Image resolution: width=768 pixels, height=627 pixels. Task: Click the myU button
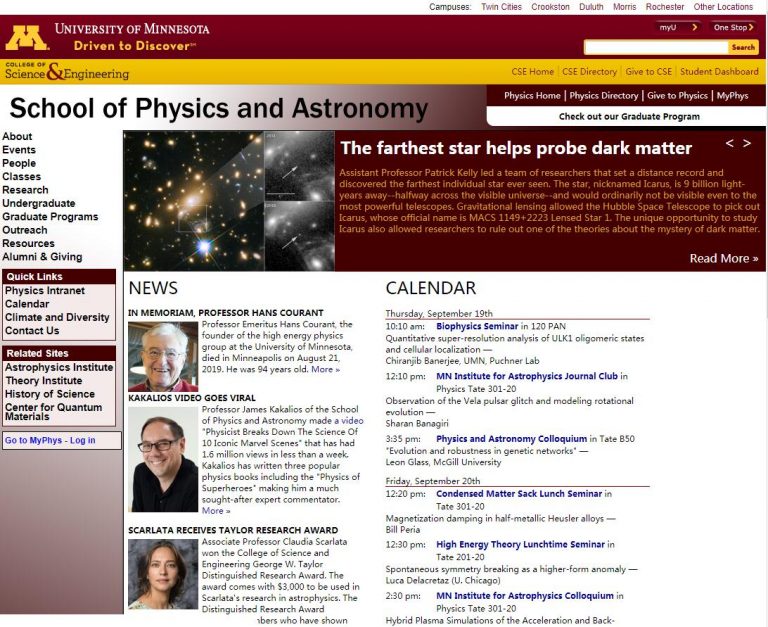(678, 27)
